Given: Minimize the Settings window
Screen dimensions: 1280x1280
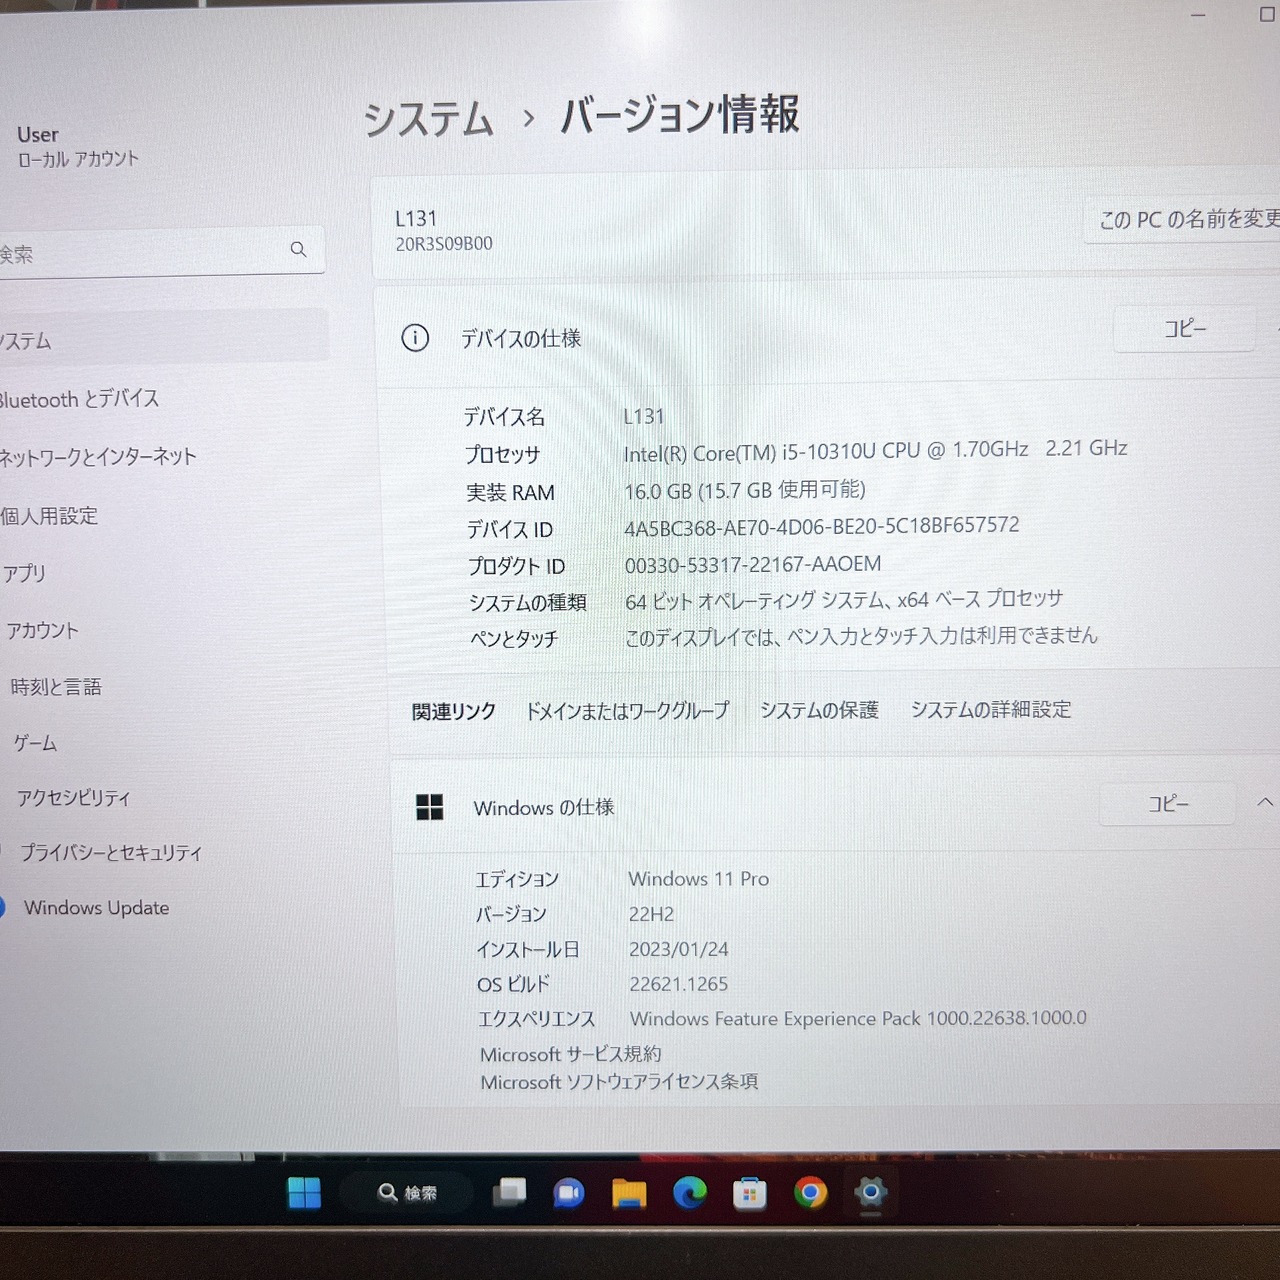Looking at the screenshot, I should [1198, 15].
